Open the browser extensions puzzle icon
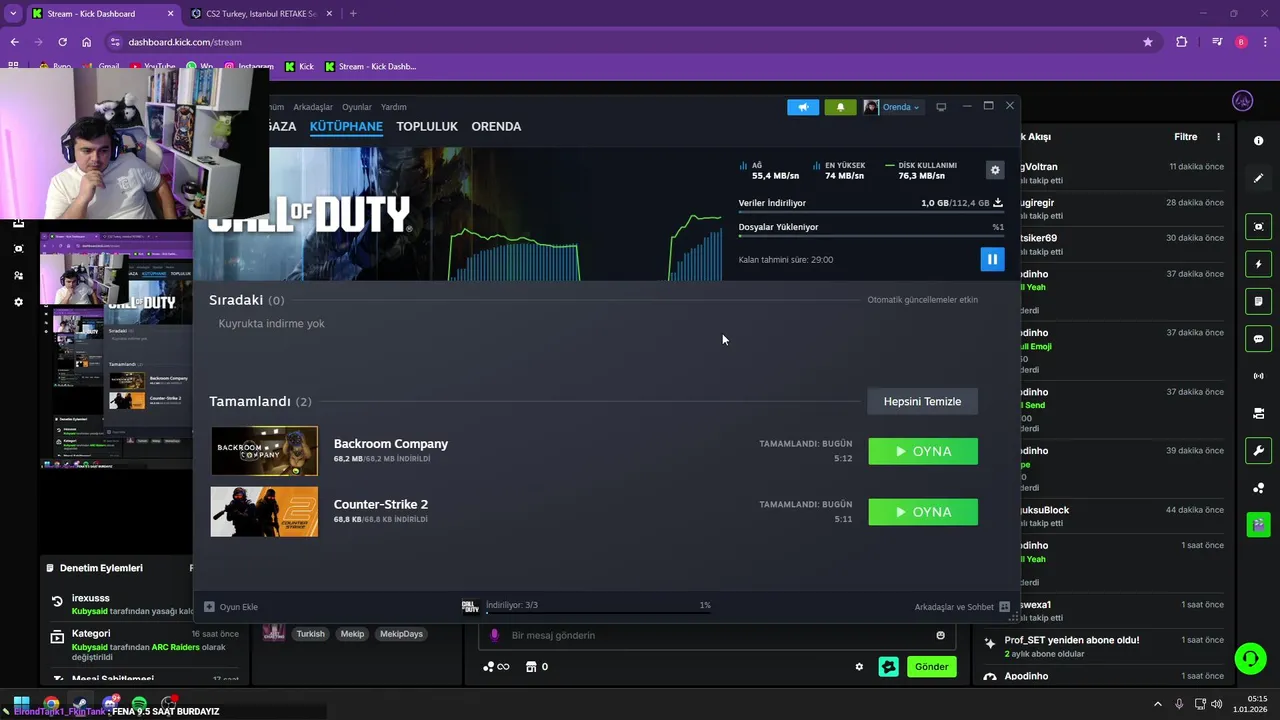1280x720 pixels. [1182, 42]
